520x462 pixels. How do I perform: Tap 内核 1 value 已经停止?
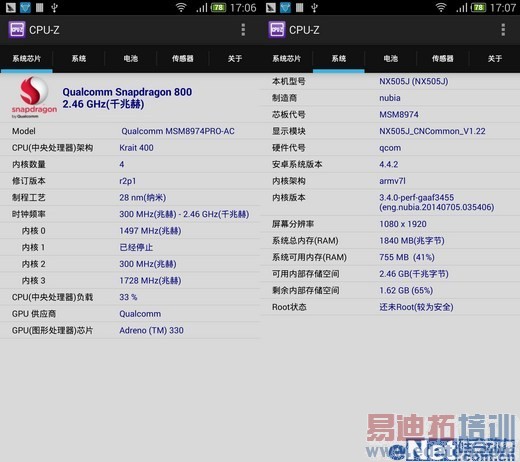coord(136,247)
